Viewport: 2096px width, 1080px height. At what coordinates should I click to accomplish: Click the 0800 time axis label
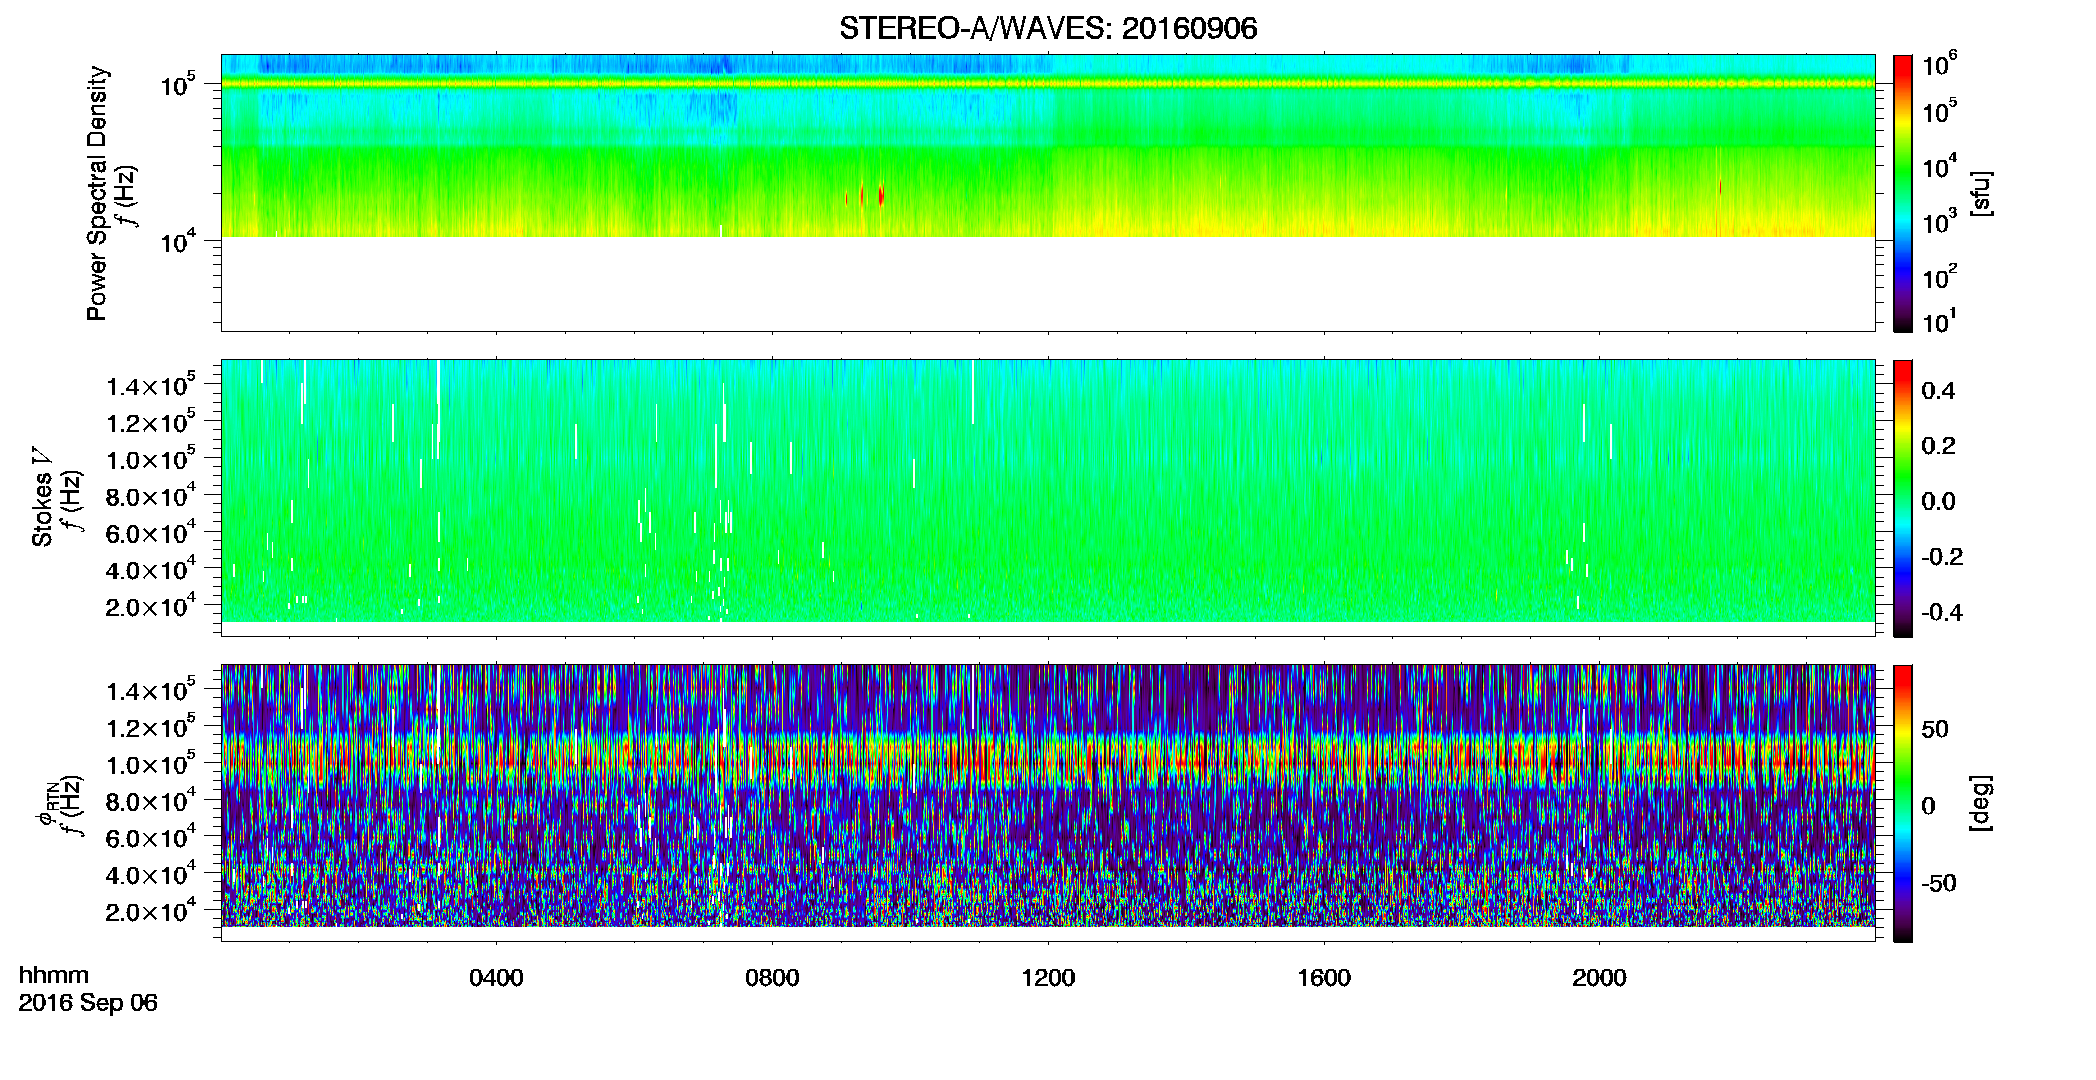[x=772, y=977]
